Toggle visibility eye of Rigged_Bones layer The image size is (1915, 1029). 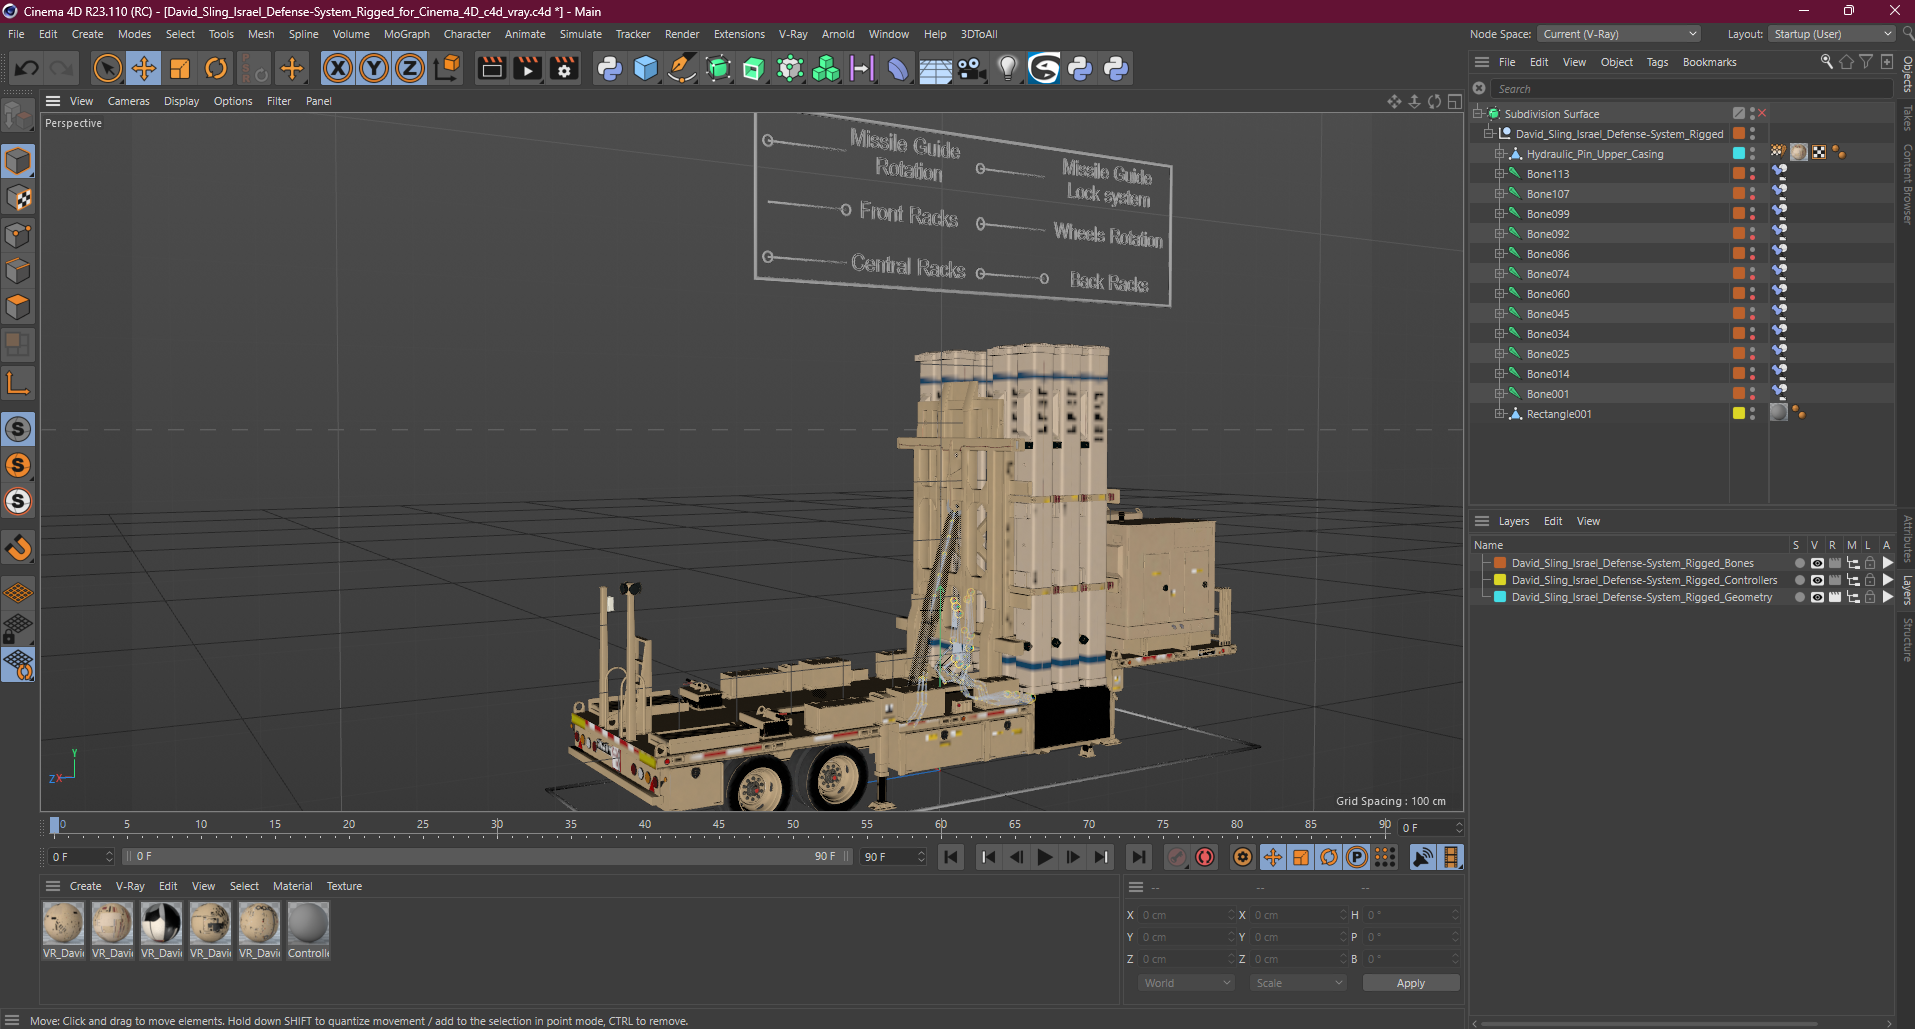(x=1817, y=563)
